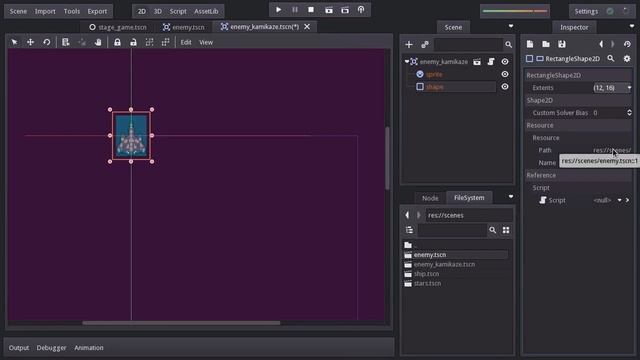
Task: Toggle visibility of the enemy_kamikaze node
Action: pos(505,62)
